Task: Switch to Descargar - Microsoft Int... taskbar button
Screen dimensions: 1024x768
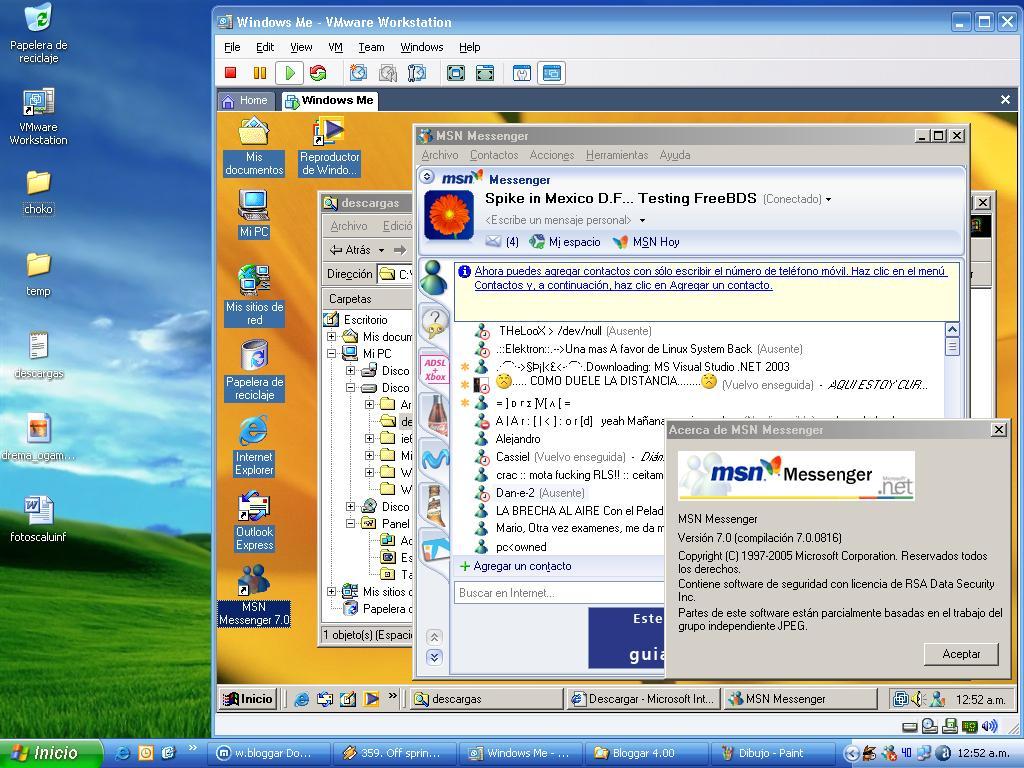Action: 643,699
